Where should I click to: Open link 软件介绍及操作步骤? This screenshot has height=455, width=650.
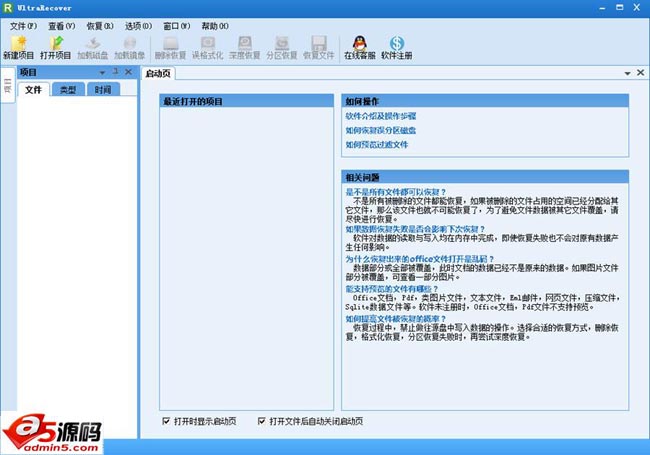click(381, 116)
